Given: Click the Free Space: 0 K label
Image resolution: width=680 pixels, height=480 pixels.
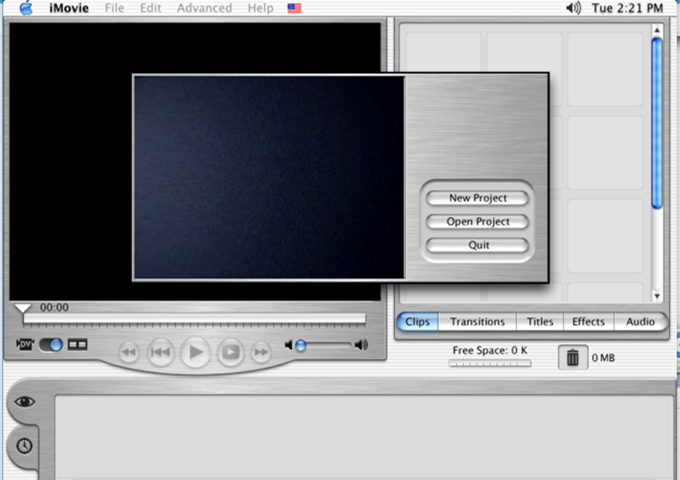Looking at the screenshot, I should pyautogui.click(x=490, y=350).
